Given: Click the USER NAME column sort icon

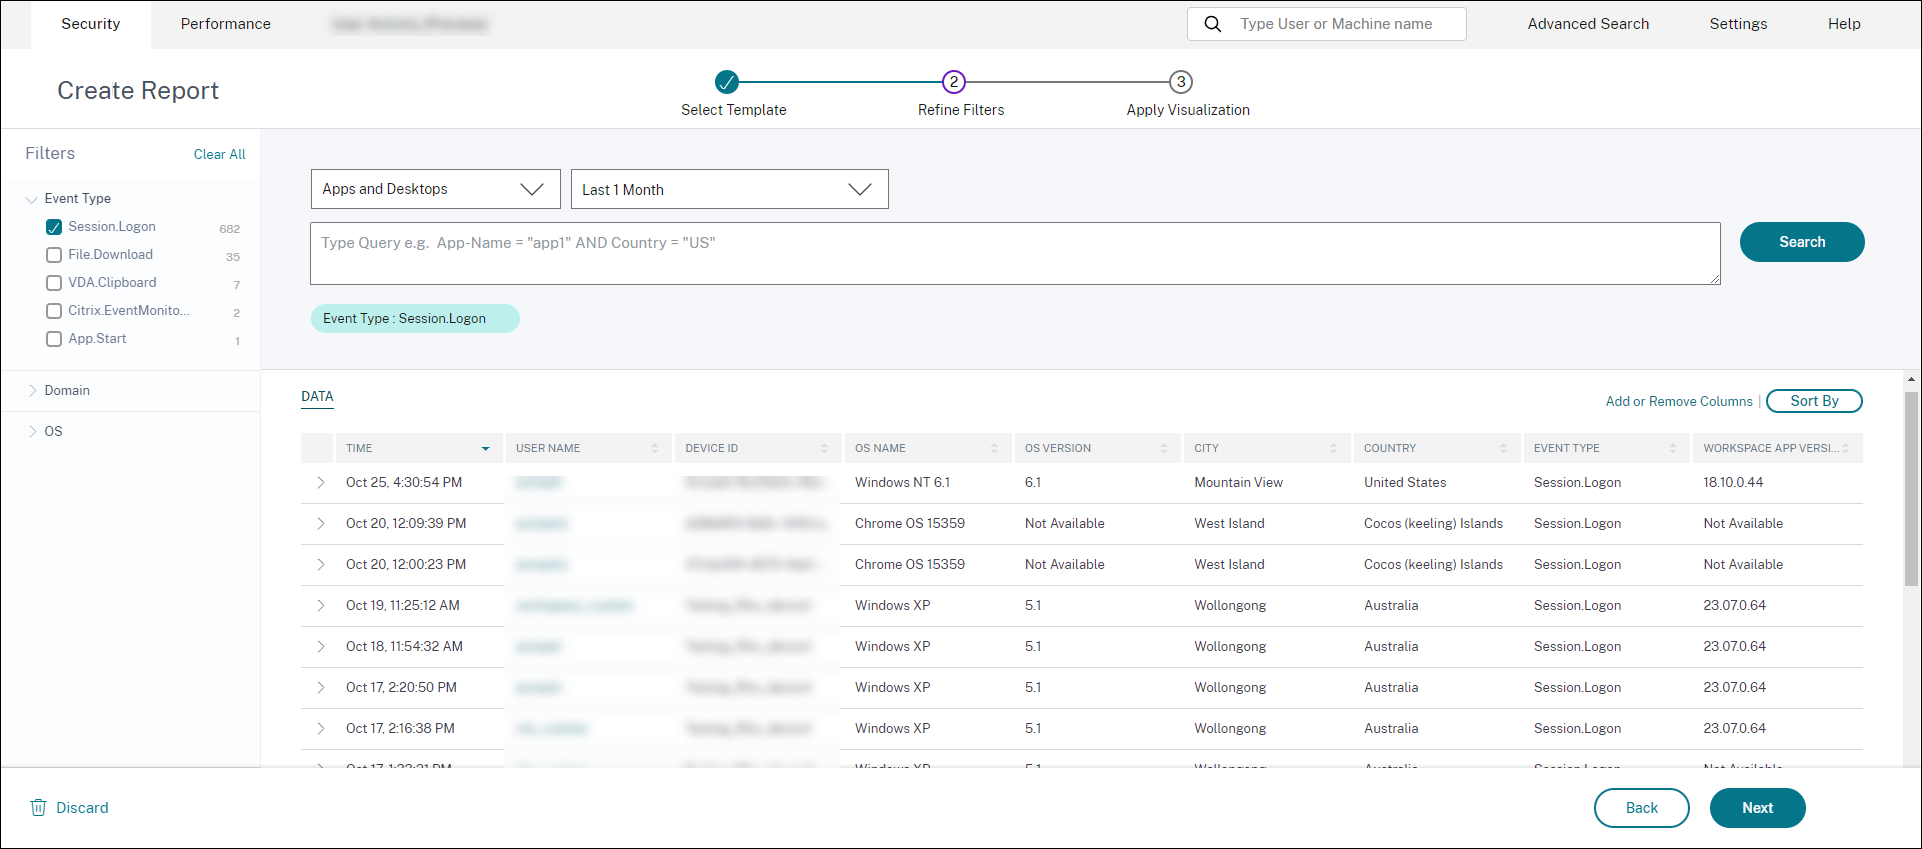Looking at the screenshot, I should click(655, 449).
